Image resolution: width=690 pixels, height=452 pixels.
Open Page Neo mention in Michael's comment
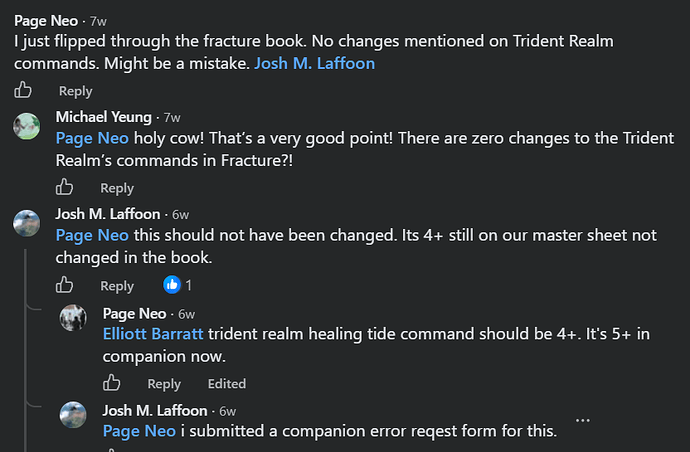coord(92,138)
